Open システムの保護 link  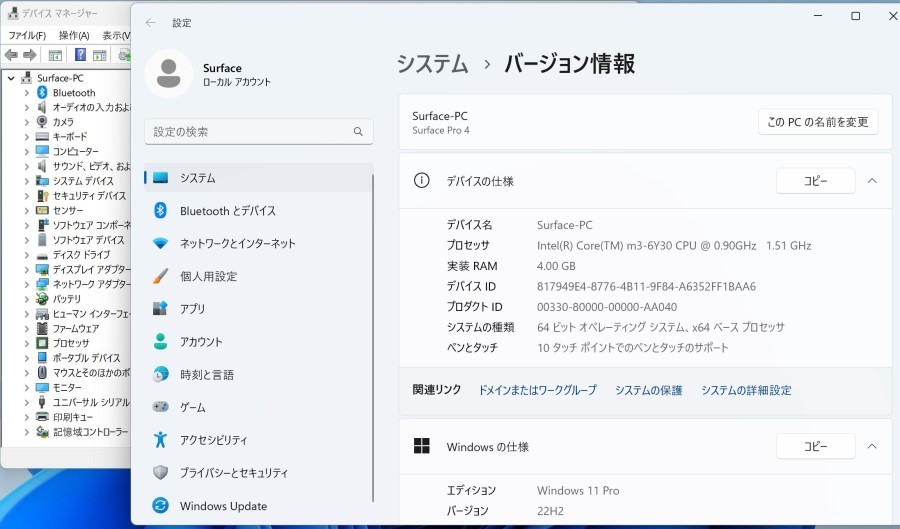pos(649,390)
